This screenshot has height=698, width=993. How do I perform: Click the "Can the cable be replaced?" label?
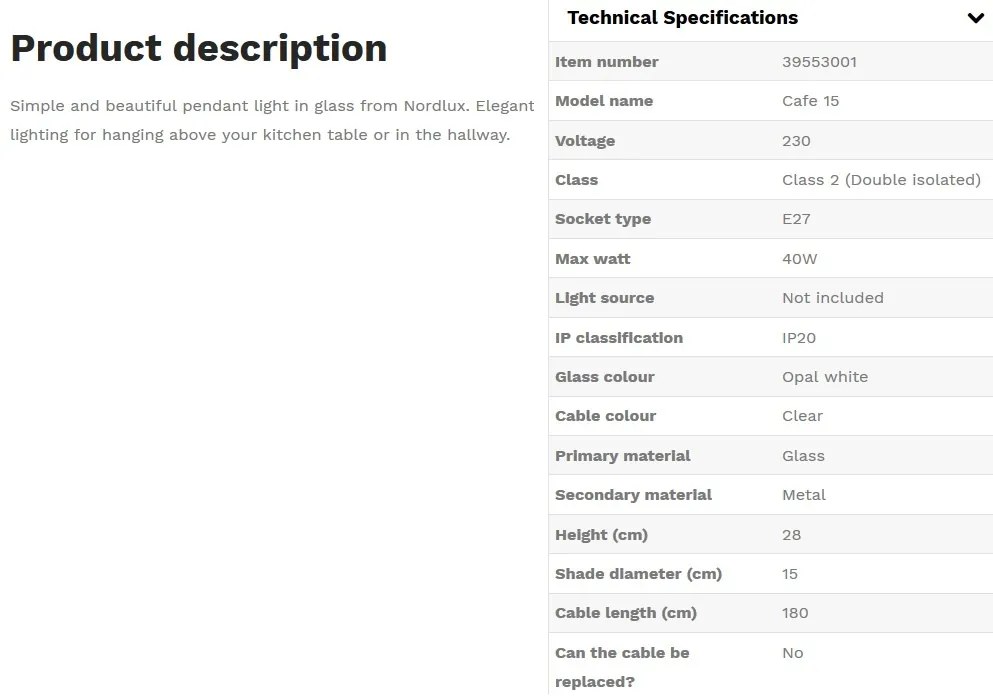[x=622, y=666]
